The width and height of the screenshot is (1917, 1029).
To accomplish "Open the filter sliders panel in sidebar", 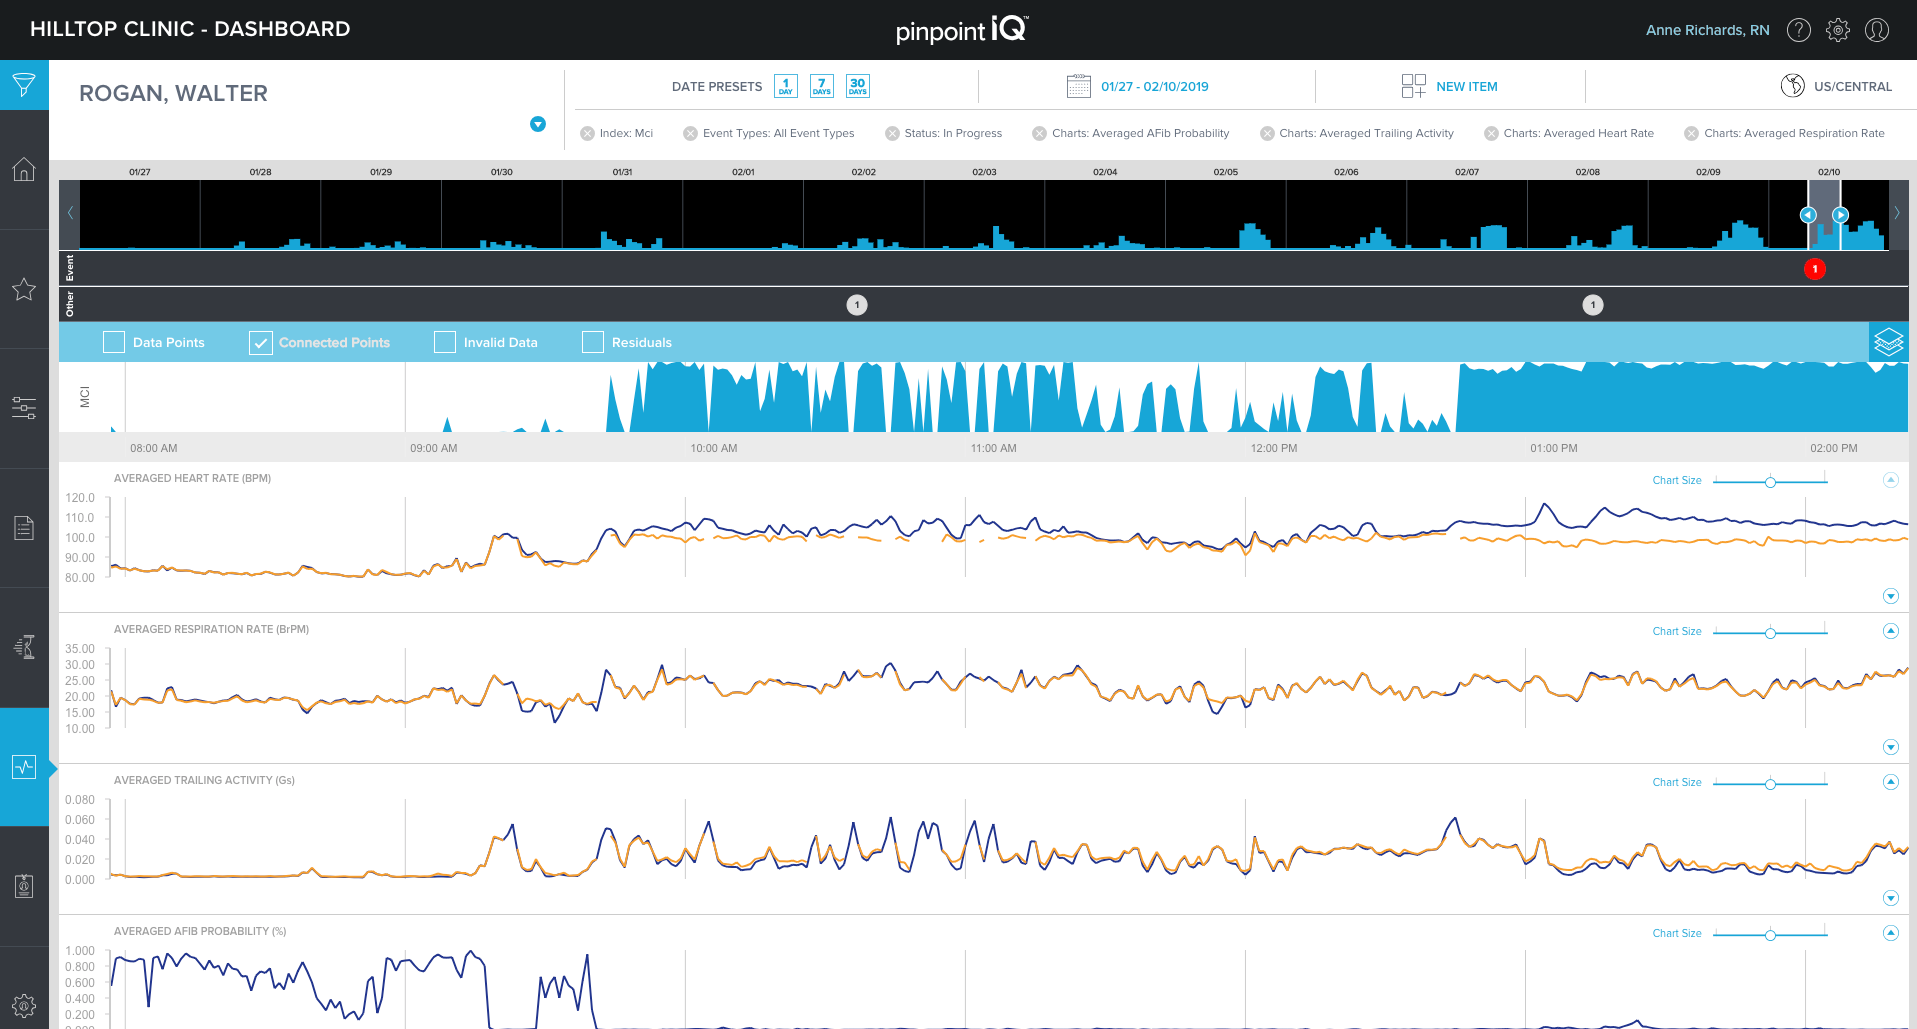I will 24,406.
